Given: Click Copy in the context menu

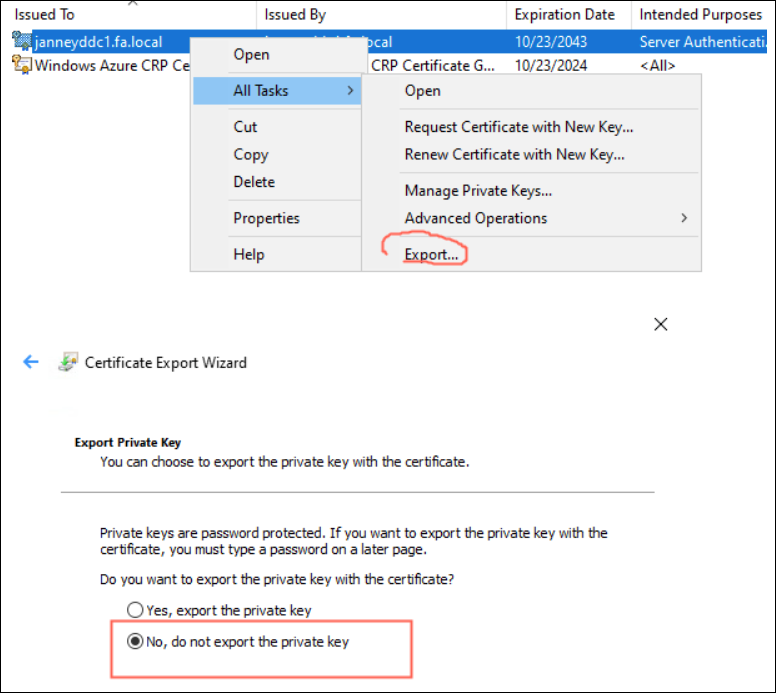Looking at the screenshot, I should pos(250,155).
